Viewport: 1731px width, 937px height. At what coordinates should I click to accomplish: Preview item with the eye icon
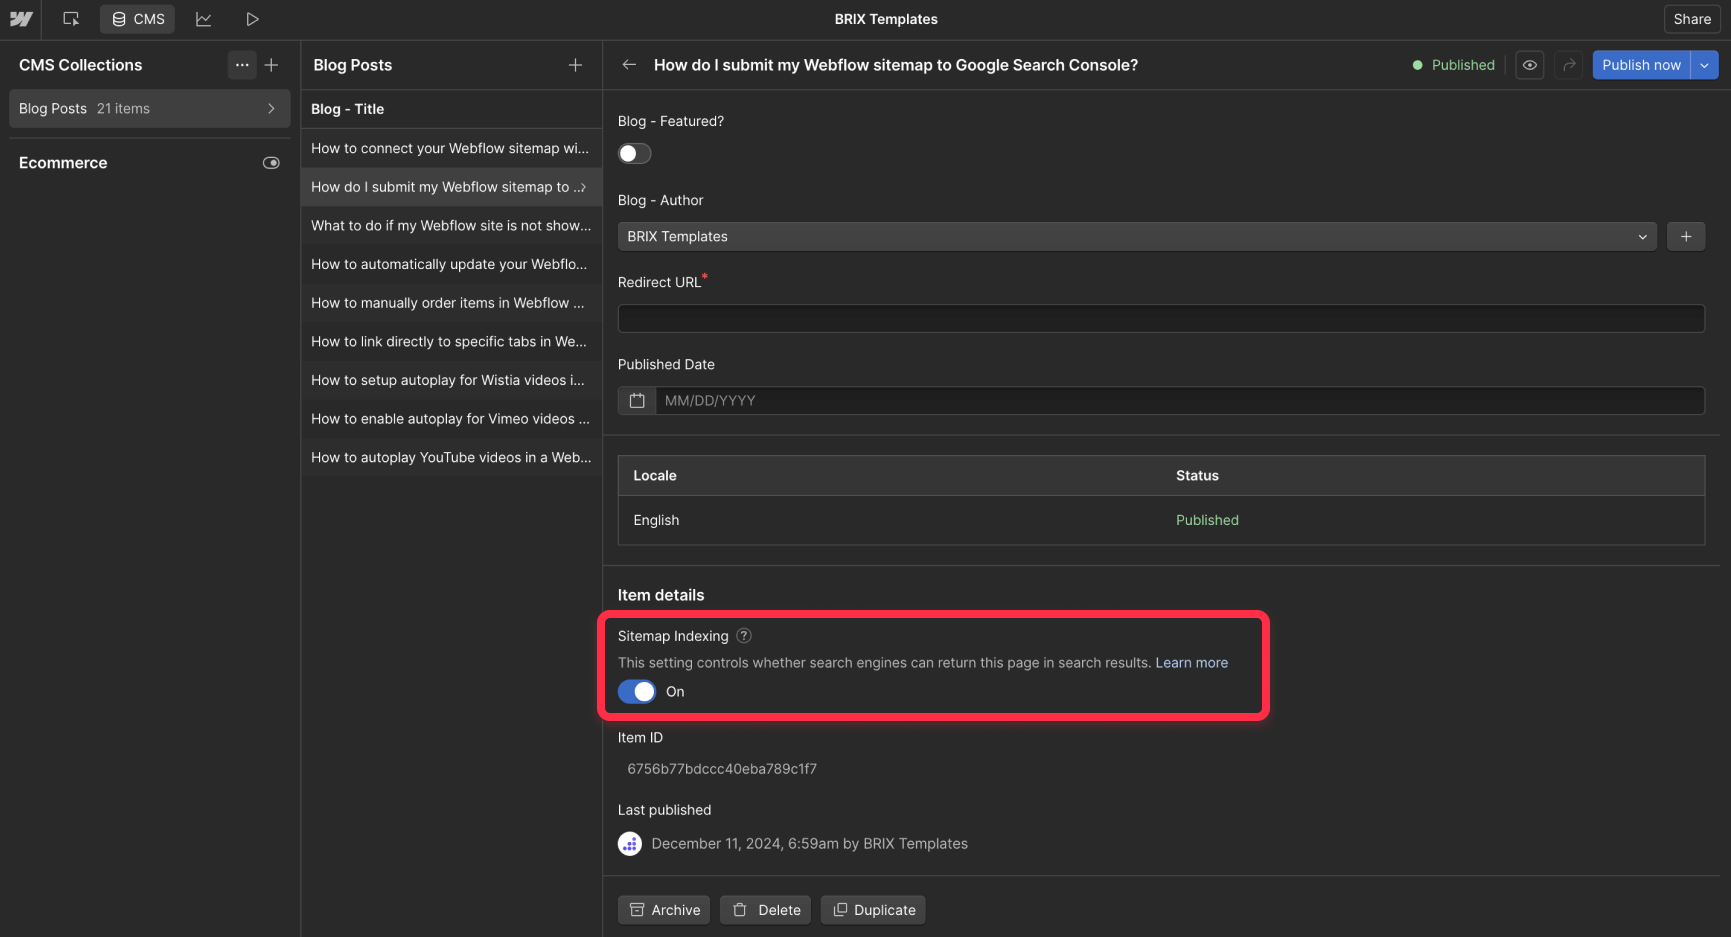click(1530, 65)
